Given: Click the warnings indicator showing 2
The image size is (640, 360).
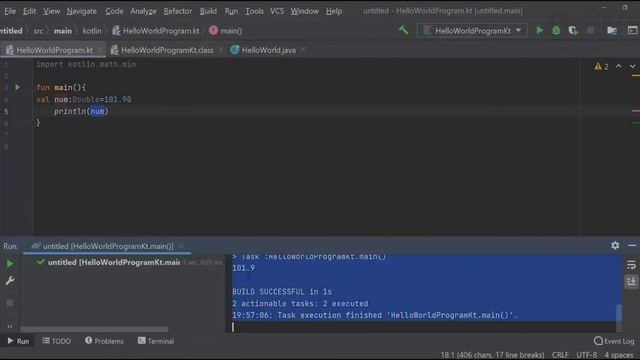Looking at the screenshot, I should point(601,67).
